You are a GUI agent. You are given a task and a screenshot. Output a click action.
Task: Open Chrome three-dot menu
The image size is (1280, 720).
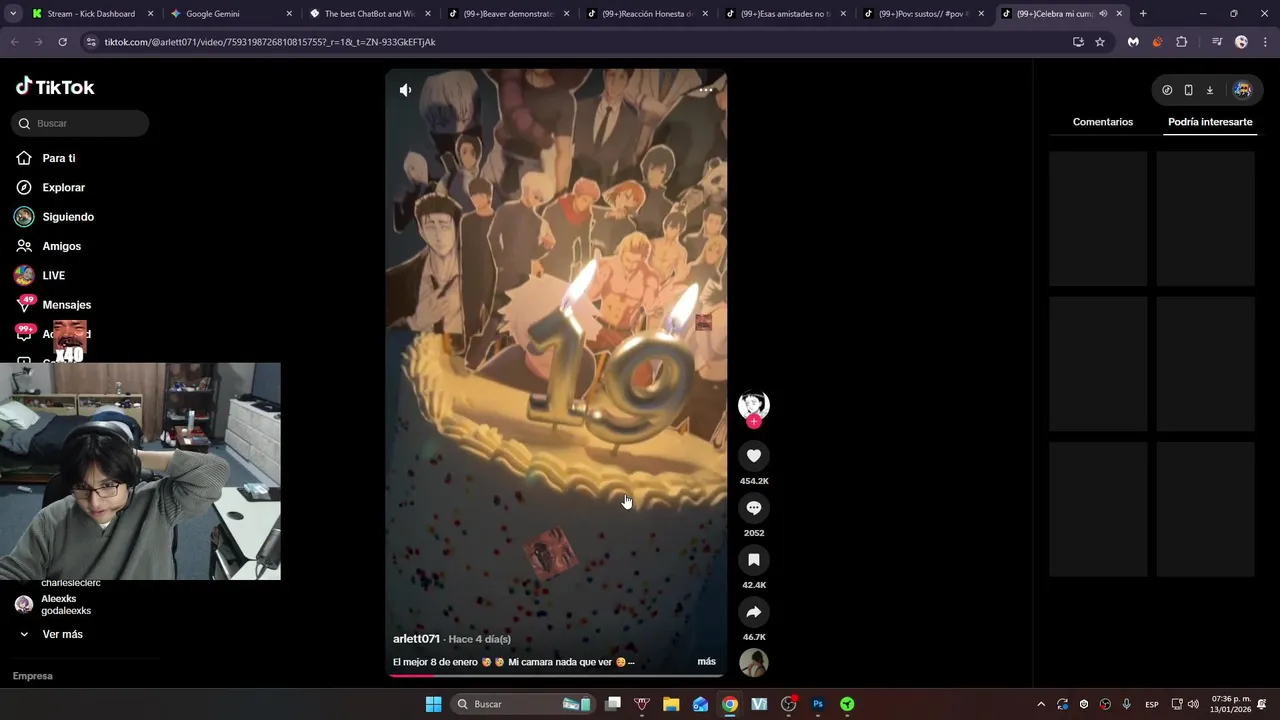(1264, 42)
